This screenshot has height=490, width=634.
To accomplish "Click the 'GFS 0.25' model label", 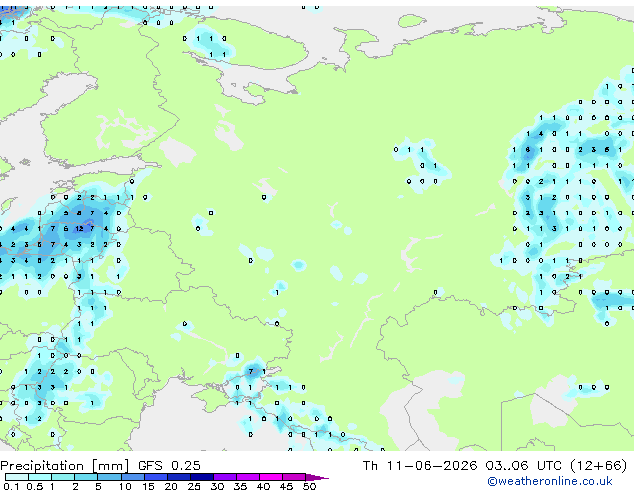I will 169,465.
